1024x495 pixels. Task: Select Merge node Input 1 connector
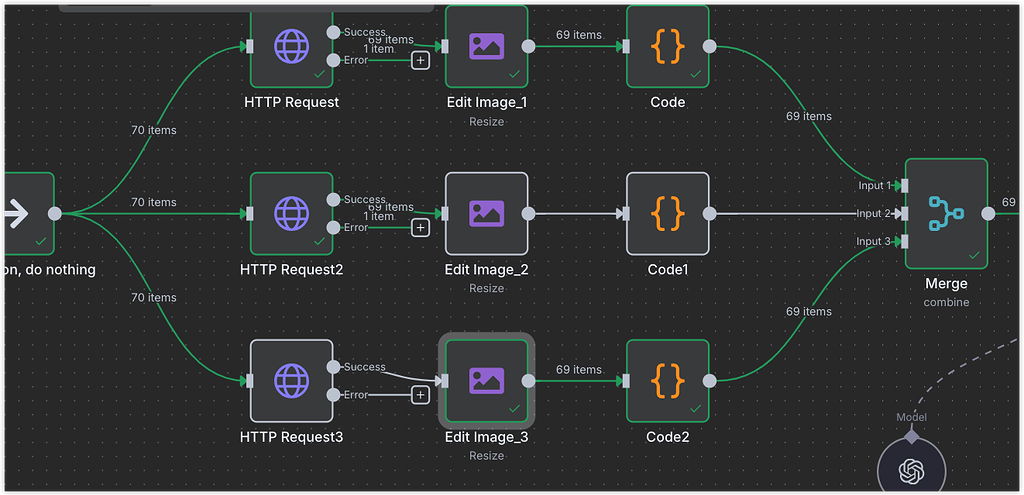tap(904, 185)
